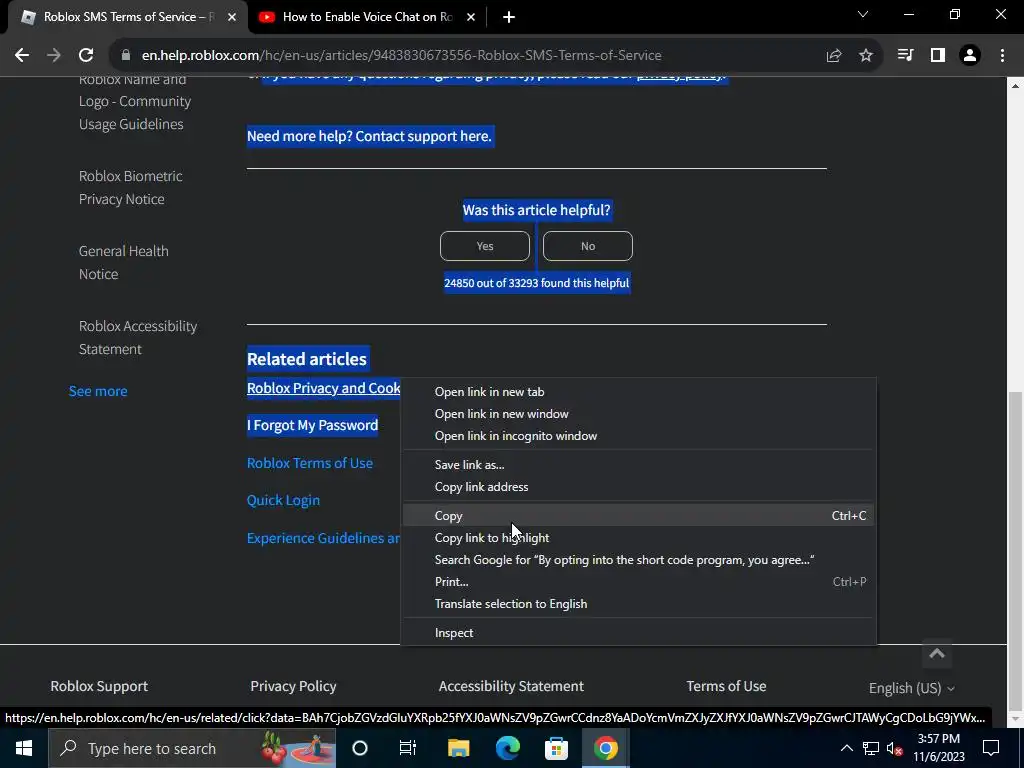The image size is (1024, 768).
Task: Choose Print… from the context menu
Action: [x=638, y=582]
